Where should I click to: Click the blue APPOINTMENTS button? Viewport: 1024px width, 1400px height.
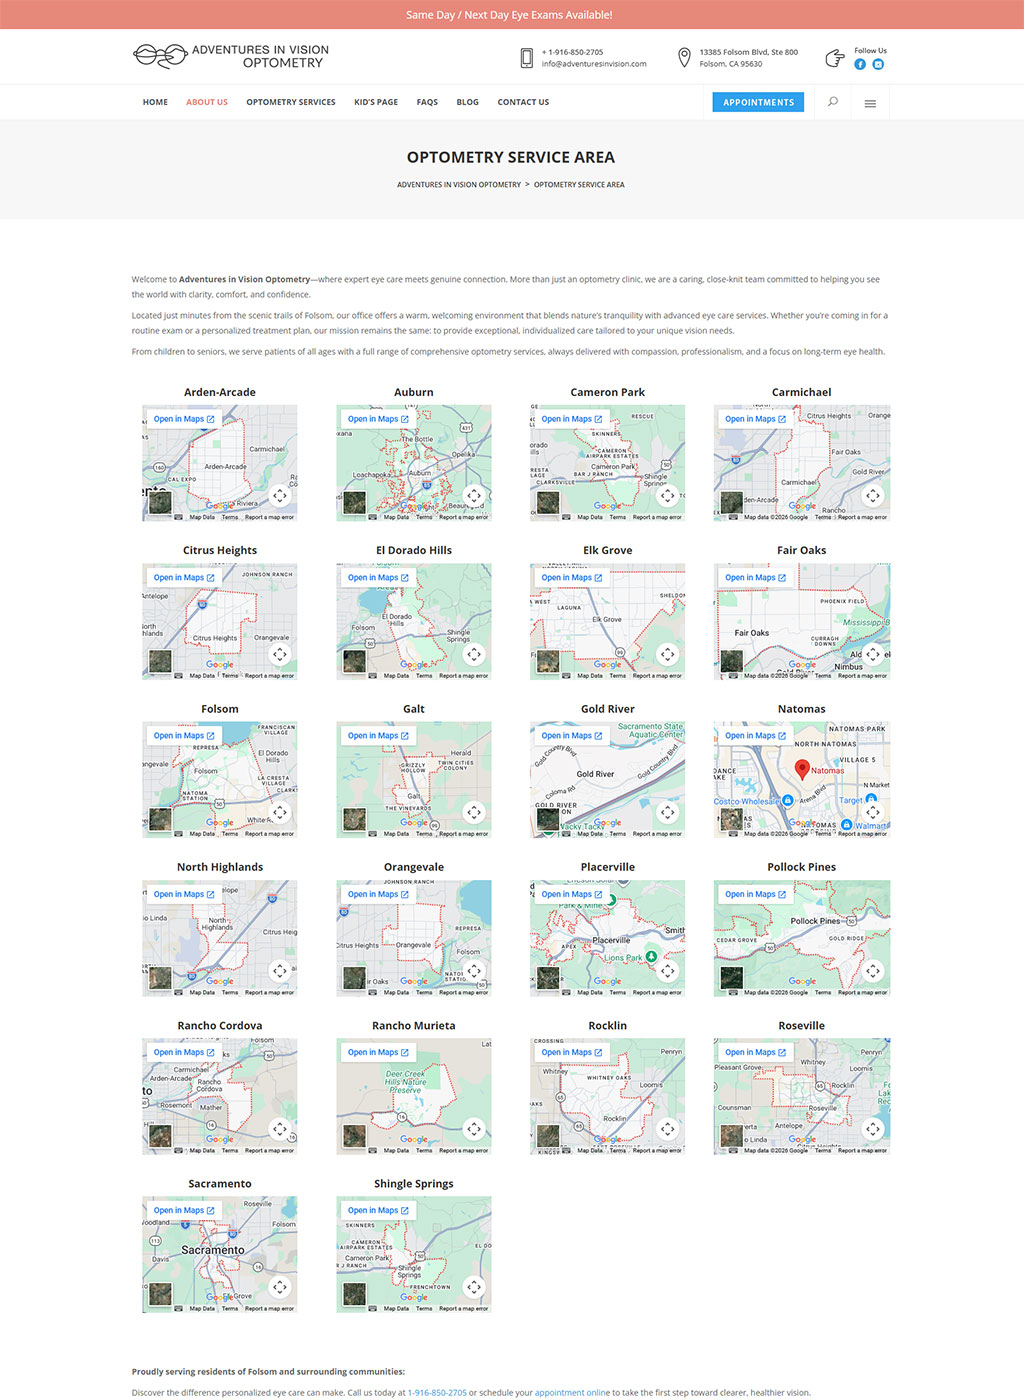coord(758,102)
